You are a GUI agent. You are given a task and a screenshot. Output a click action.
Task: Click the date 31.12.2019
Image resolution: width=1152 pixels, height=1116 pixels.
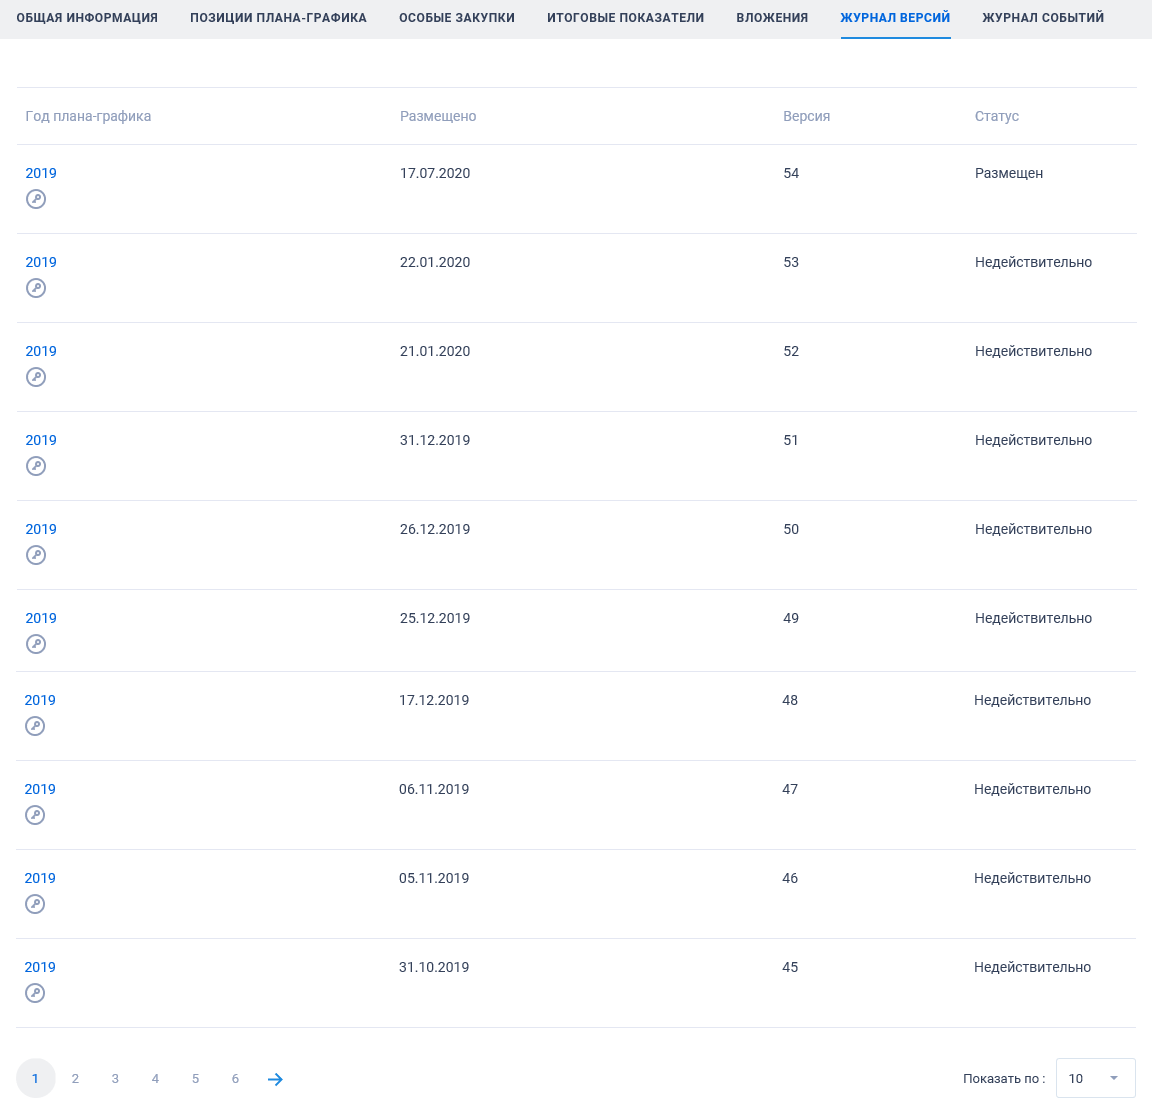click(x=435, y=440)
